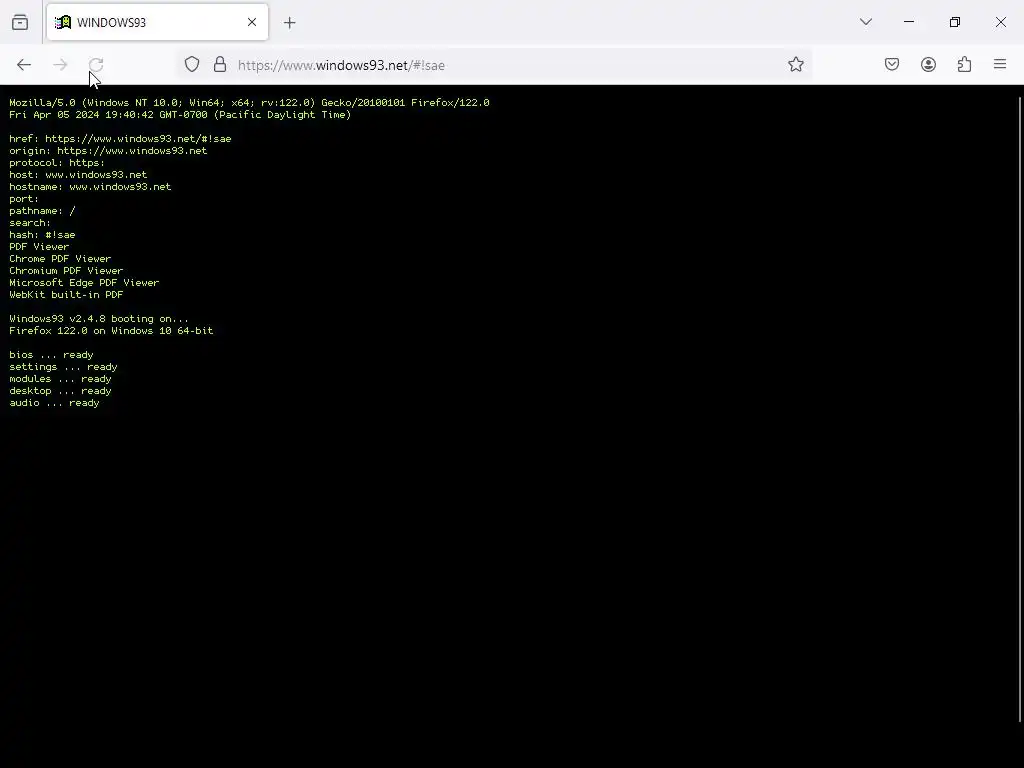Click the 'WebKit built-in PDF' line
The width and height of the screenshot is (1024, 768).
click(66, 295)
